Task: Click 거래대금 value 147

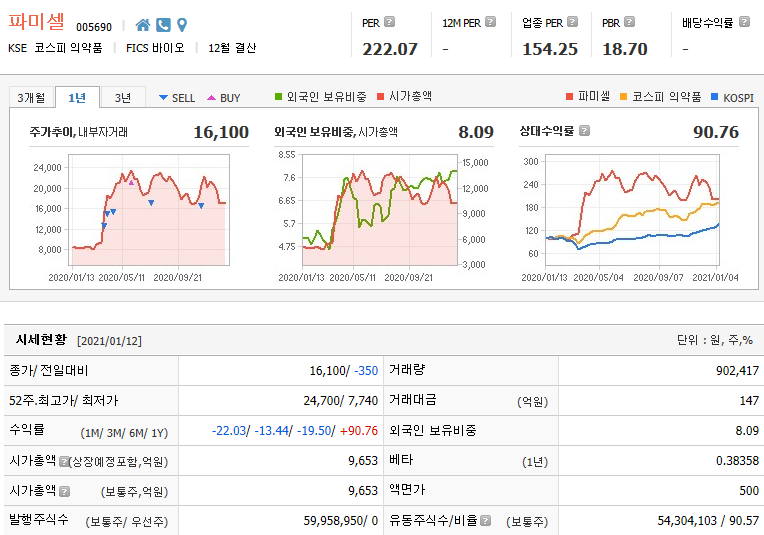Action: pos(749,401)
